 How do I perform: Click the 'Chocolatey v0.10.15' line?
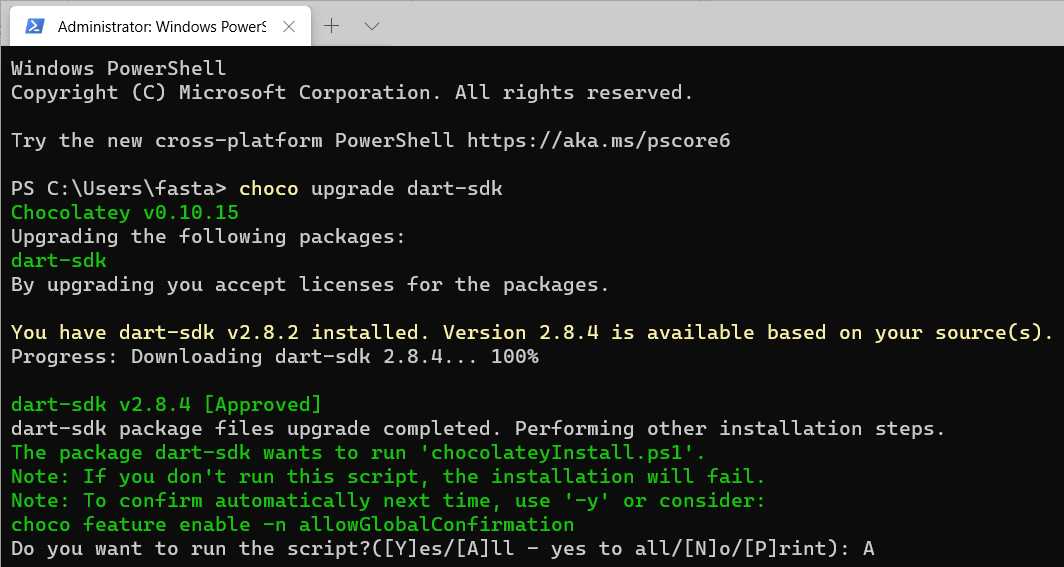125,212
